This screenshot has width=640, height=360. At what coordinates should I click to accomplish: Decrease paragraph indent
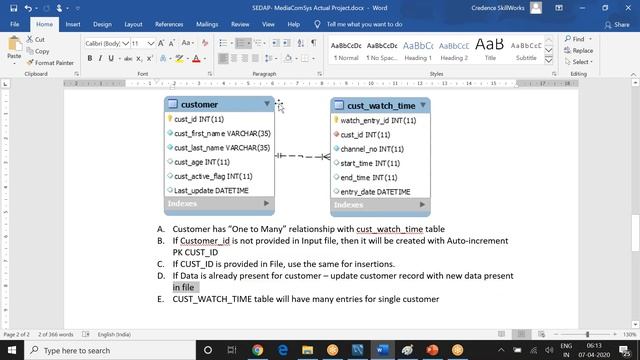point(276,43)
